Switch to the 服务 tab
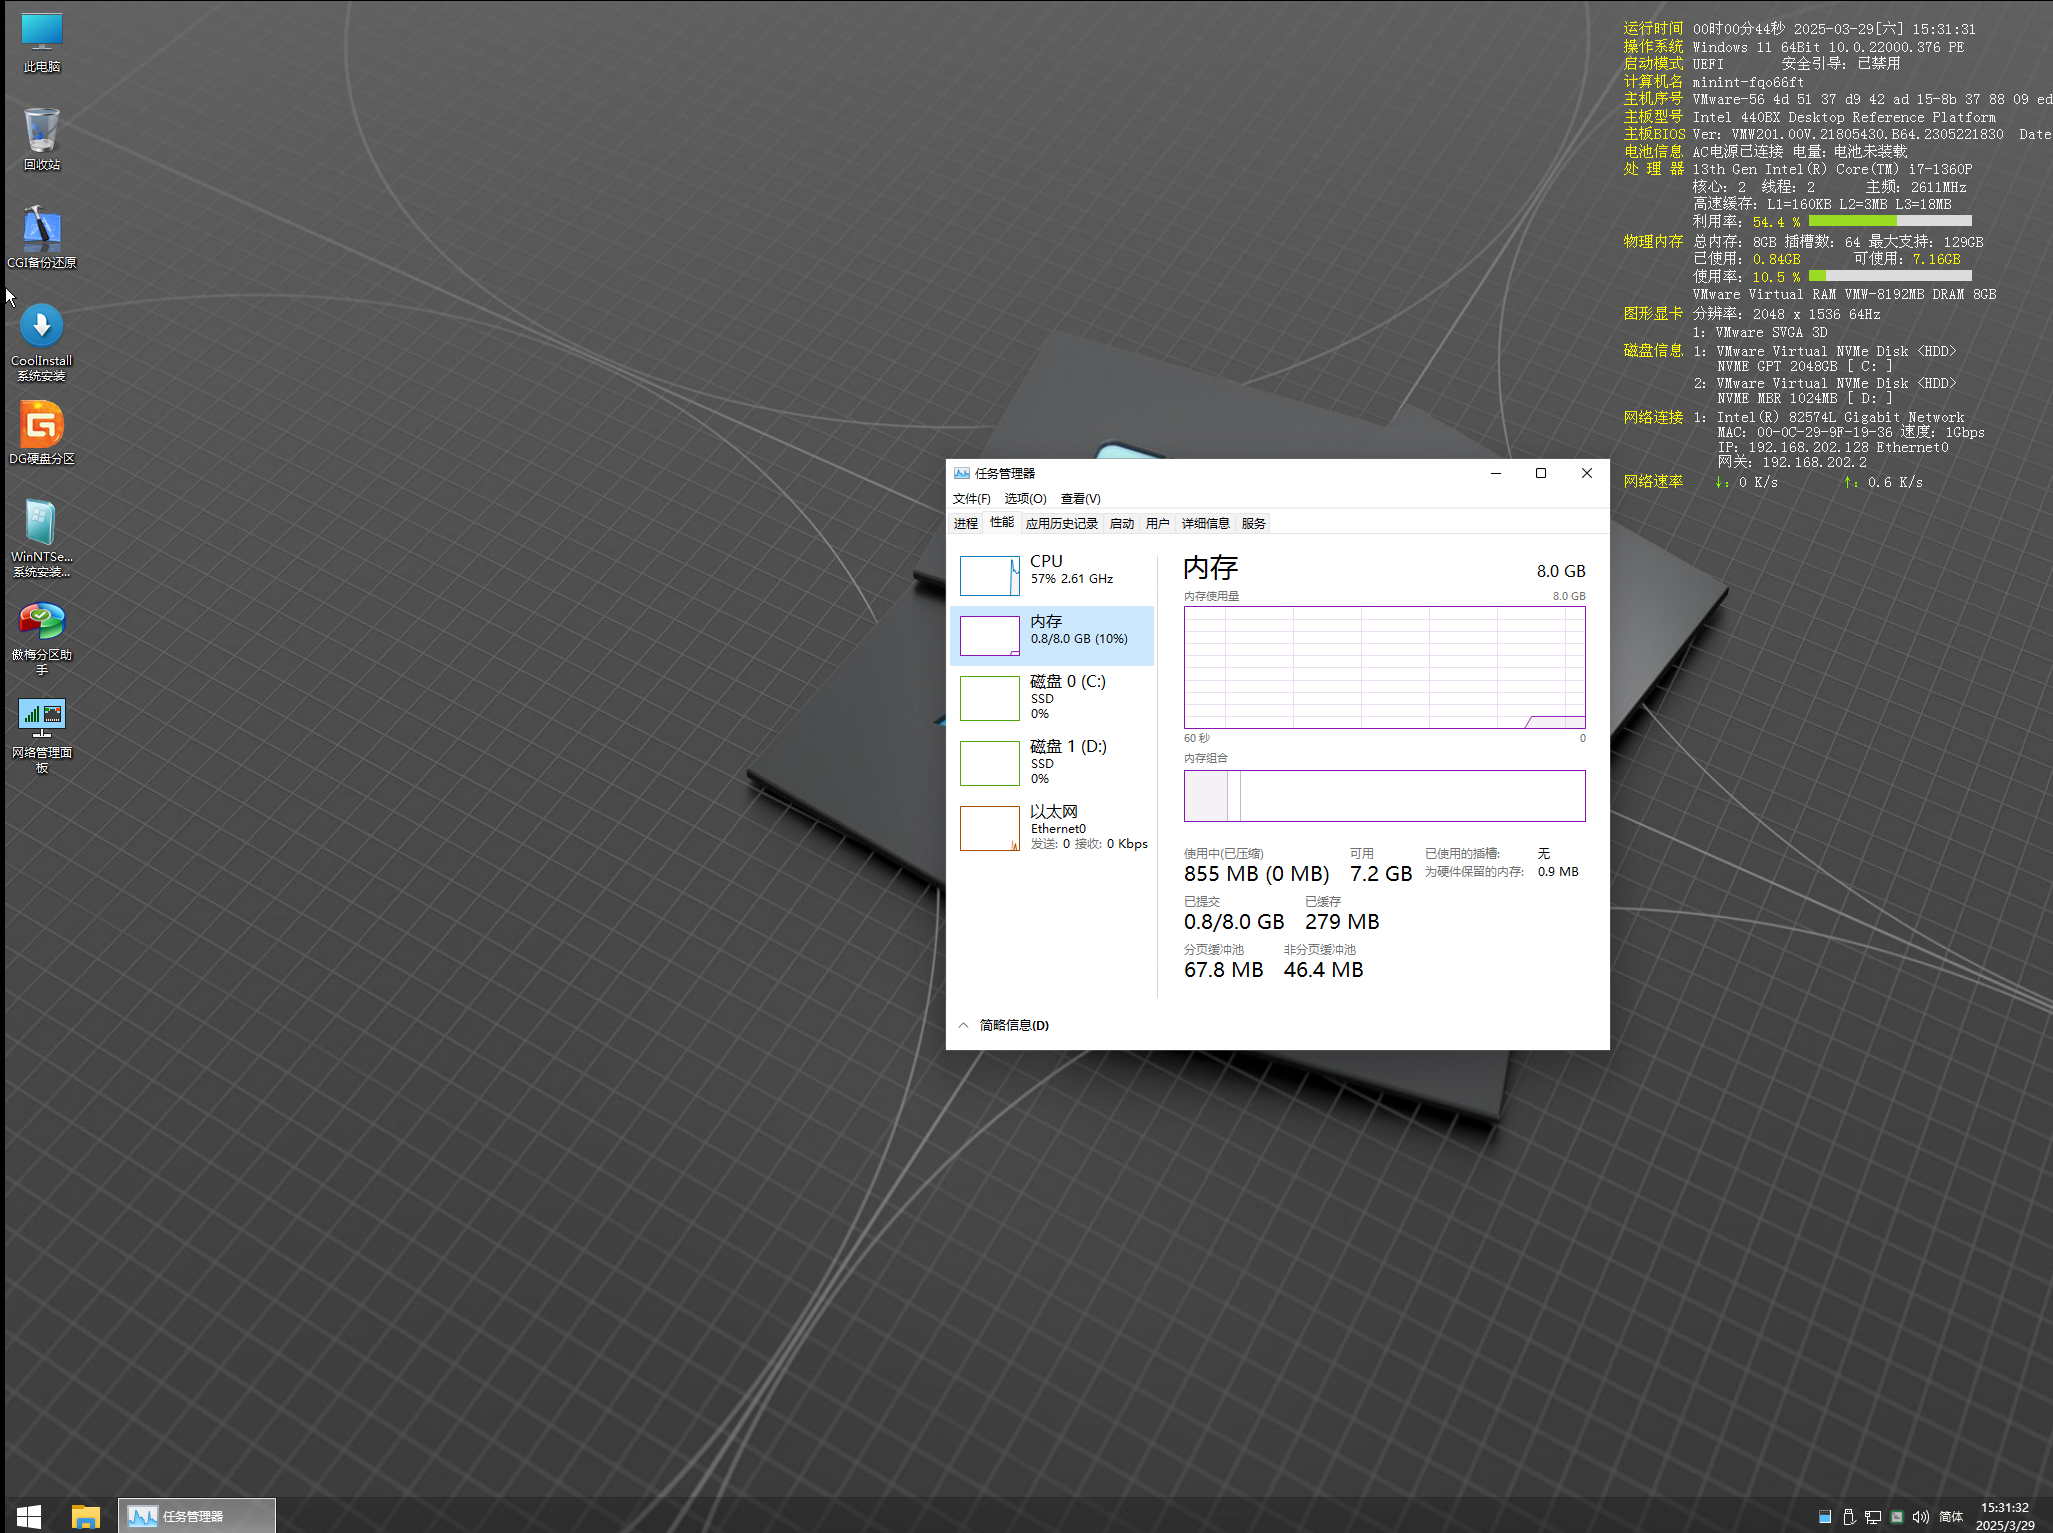This screenshot has height=1533, width=2053. coord(1254,523)
